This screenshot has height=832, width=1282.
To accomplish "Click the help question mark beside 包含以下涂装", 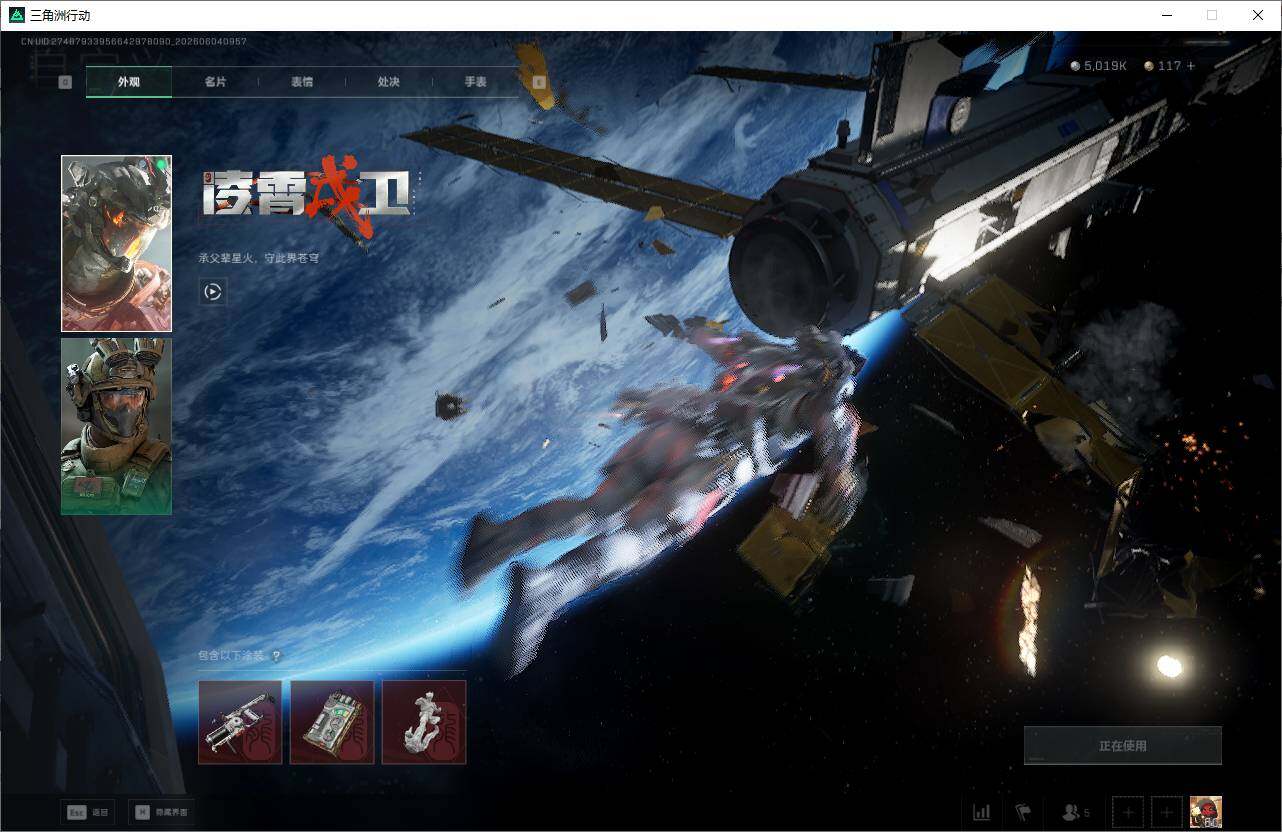I will click(276, 656).
